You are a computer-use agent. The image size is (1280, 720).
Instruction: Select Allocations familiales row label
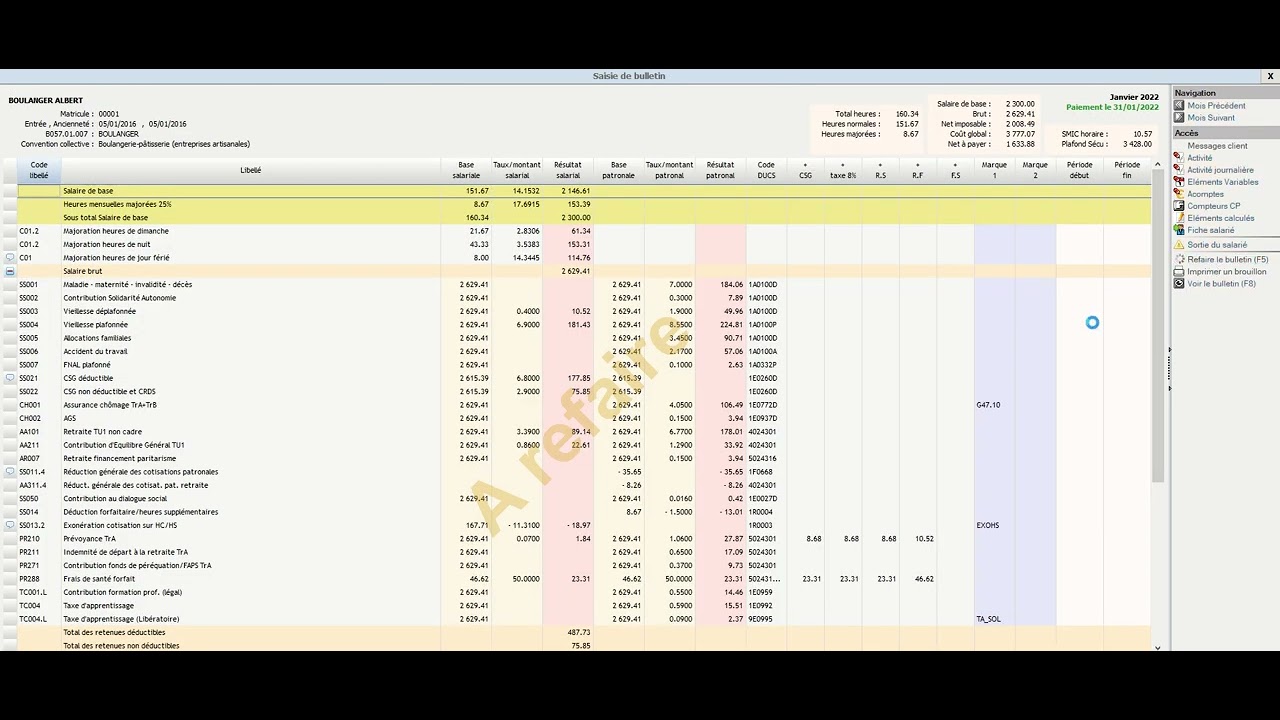pyautogui.click(x=97, y=338)
